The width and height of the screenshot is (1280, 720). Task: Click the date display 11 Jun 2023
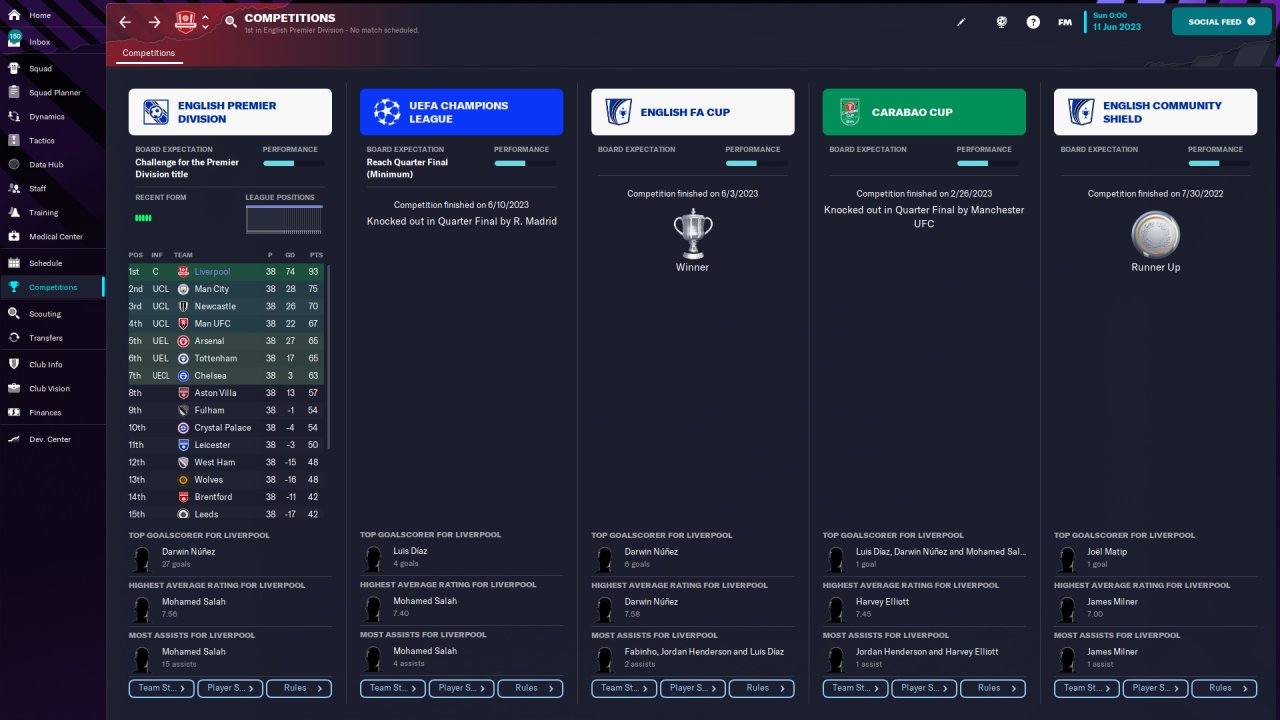pos(1117,27)
